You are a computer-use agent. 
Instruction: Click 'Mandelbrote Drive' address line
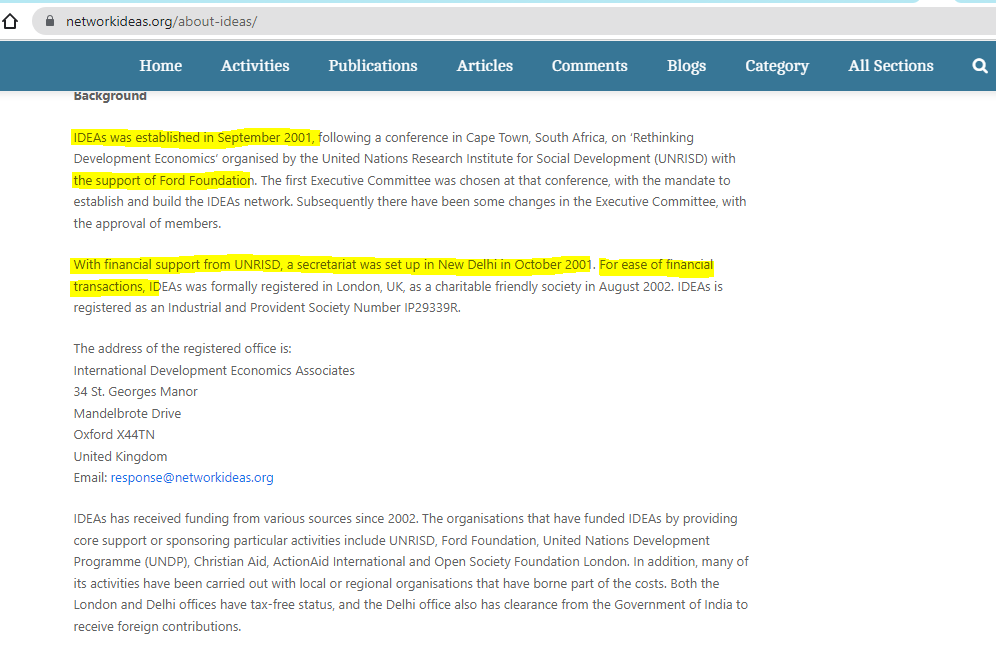(x=127, y=414)
